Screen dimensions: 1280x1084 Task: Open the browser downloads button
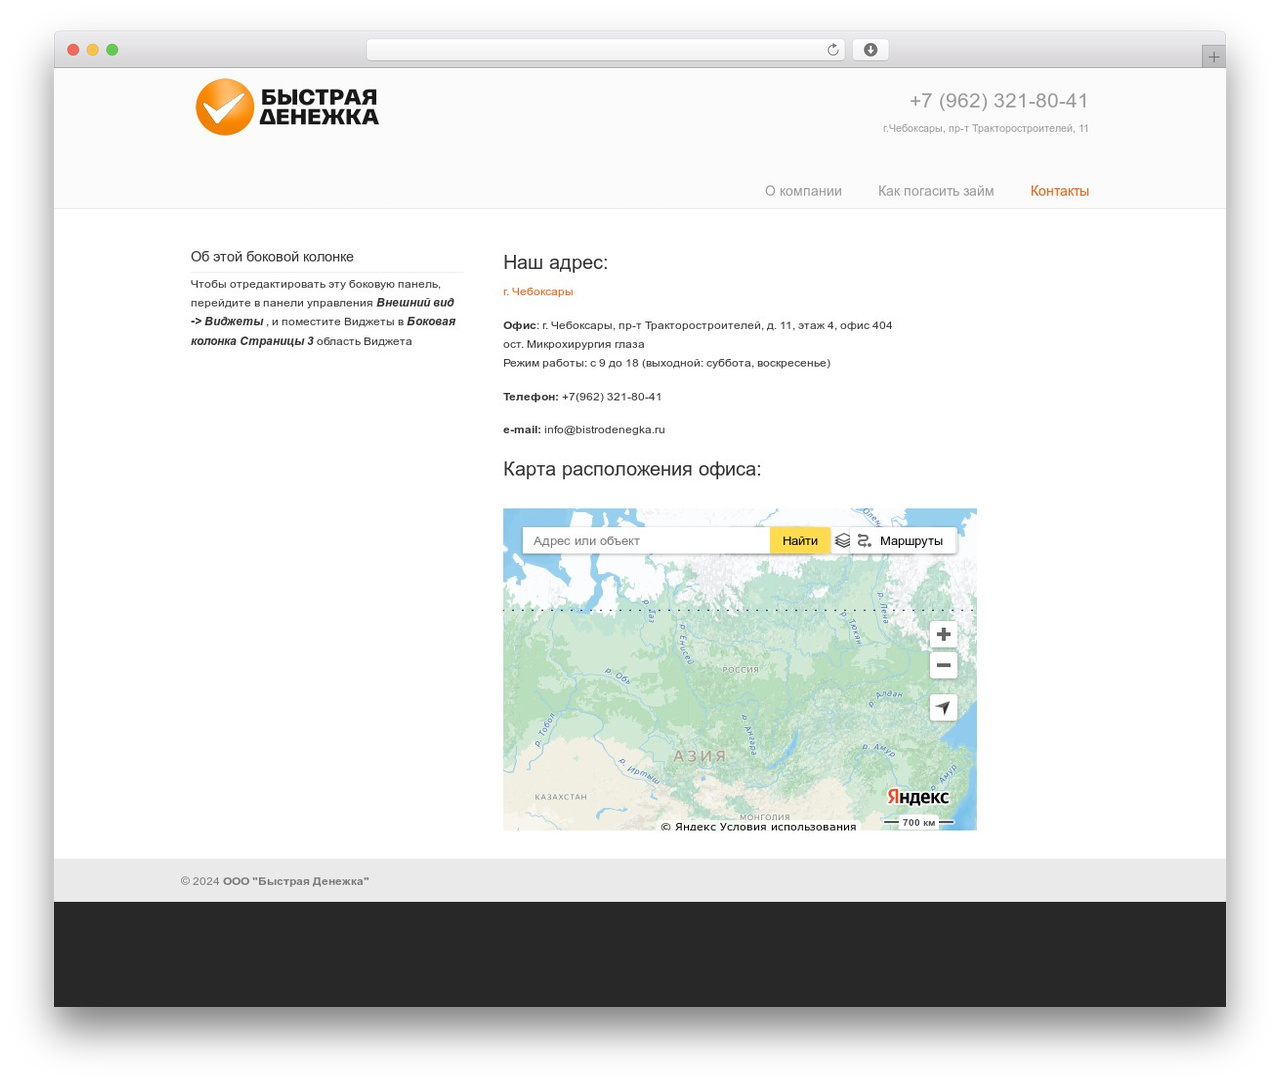(x=870, y=50)
